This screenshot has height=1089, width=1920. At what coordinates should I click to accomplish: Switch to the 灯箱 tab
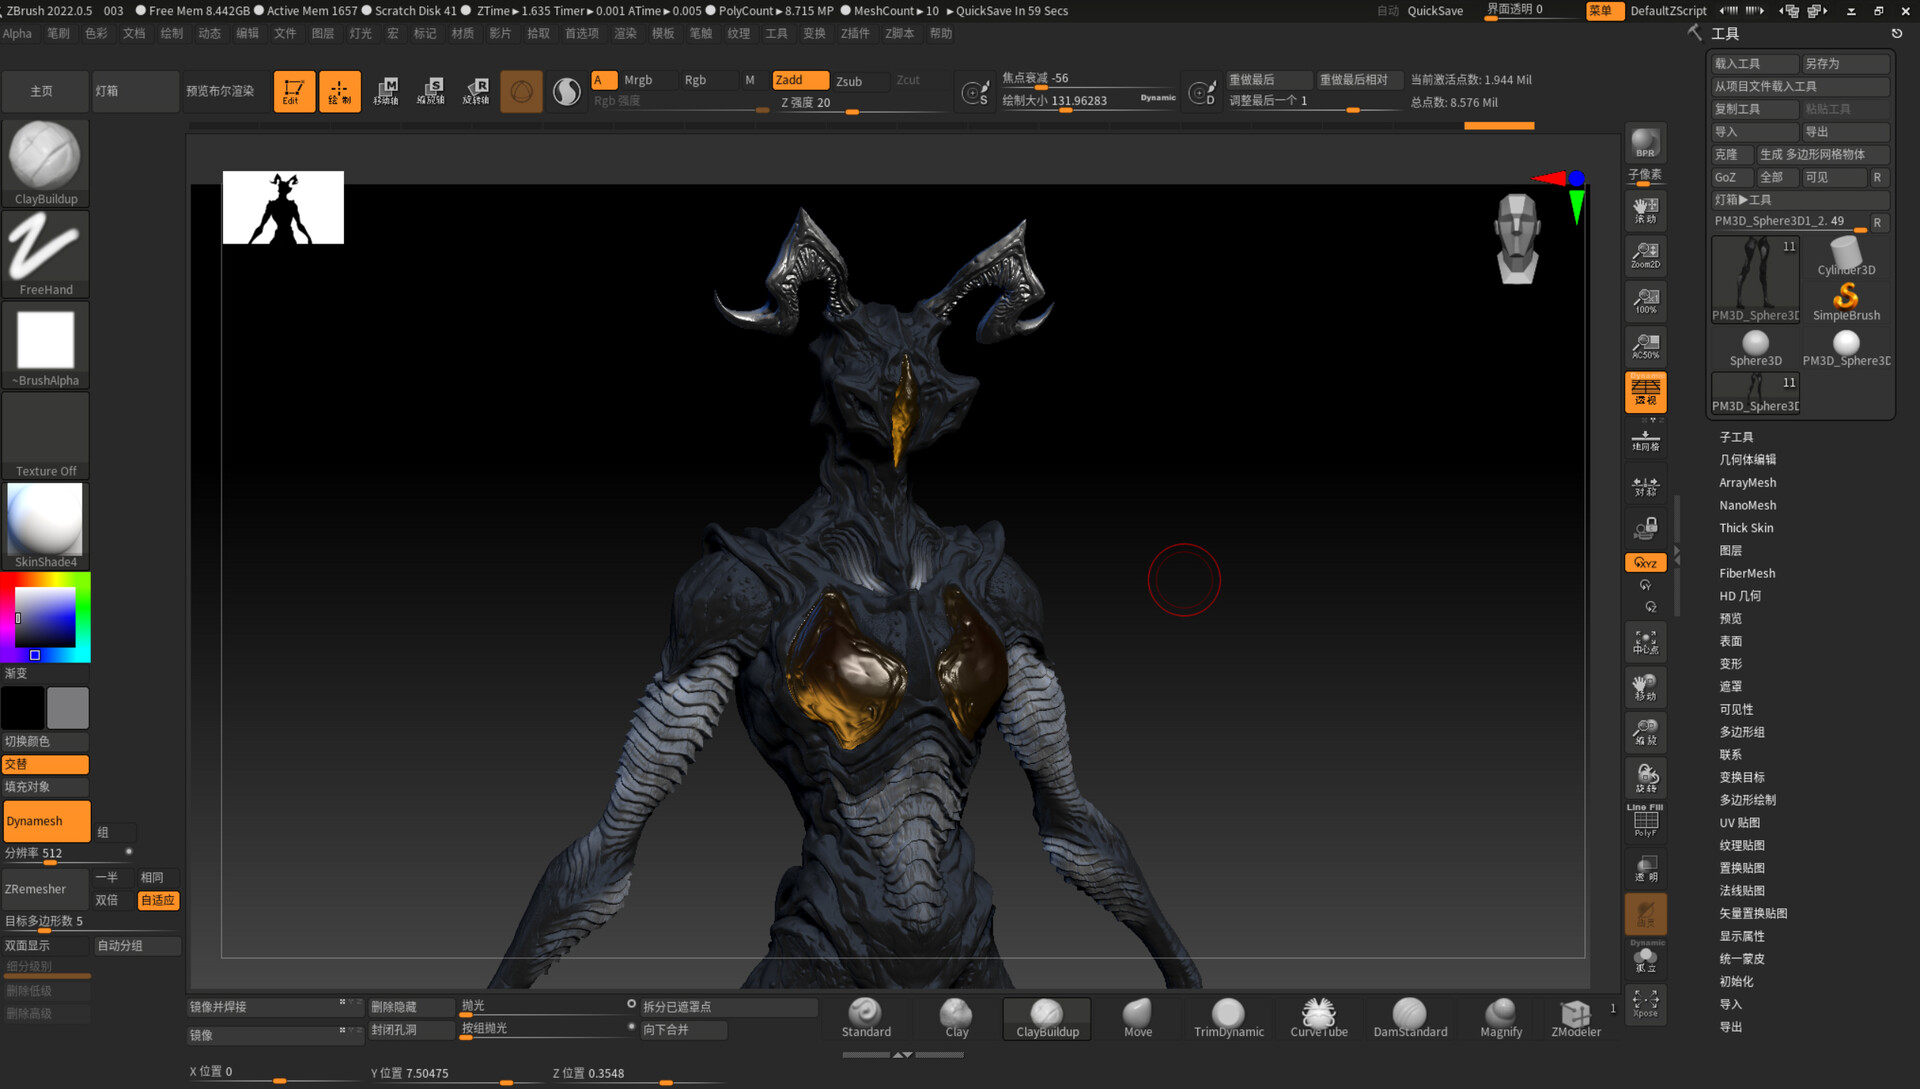click(x=135, y=91)
